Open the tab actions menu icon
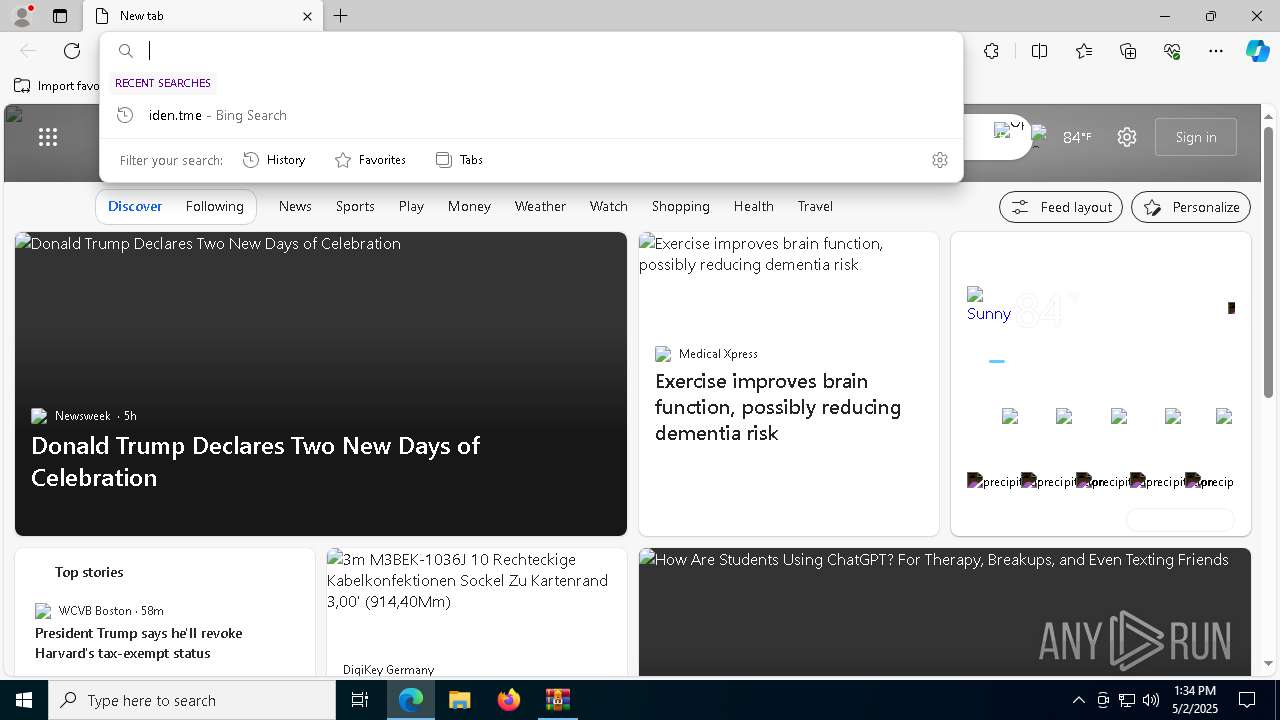This screenshot has width=1280, height=720. tap(60, 16)
